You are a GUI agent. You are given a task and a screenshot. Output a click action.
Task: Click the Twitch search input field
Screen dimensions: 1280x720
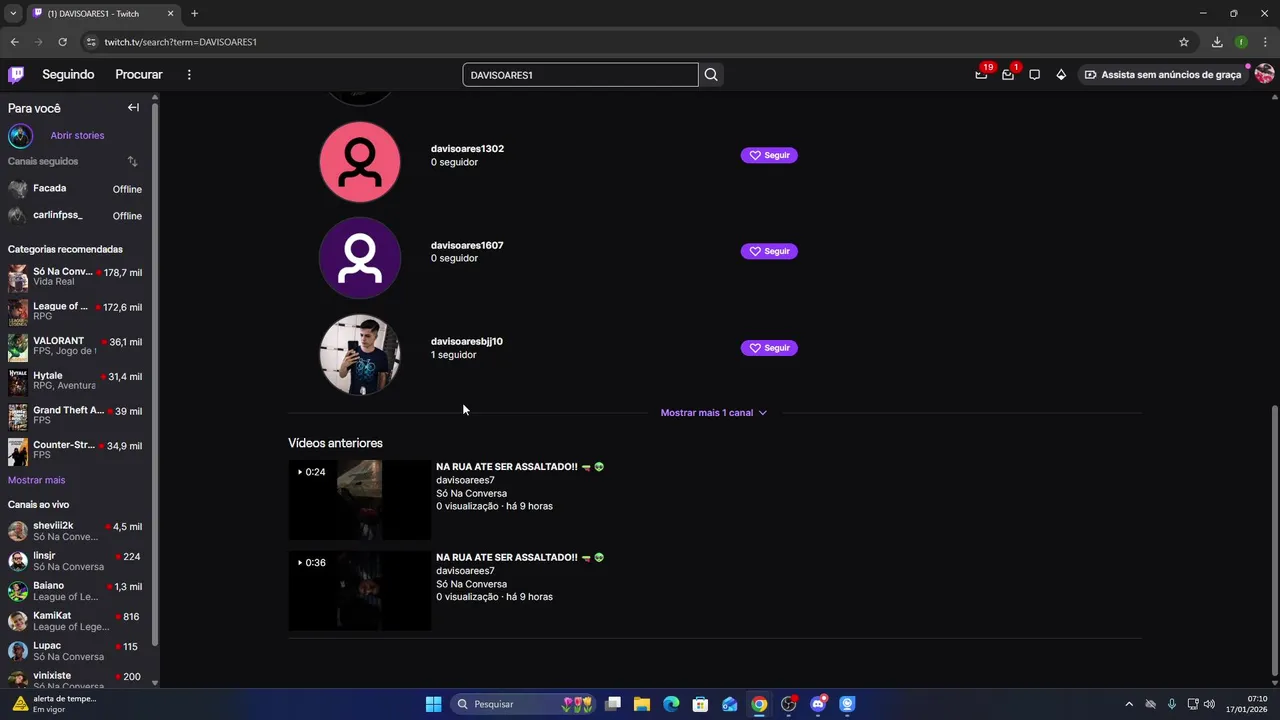[580, 75]
